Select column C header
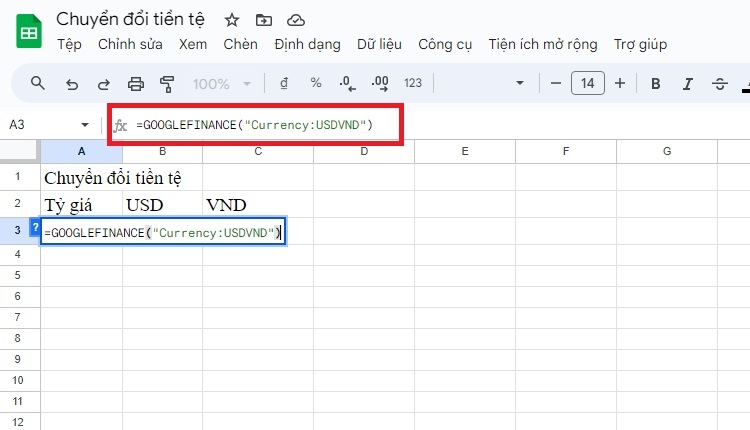Image resolution: width=750 pixels, height=430 pixels. click(x=258, y=152)
